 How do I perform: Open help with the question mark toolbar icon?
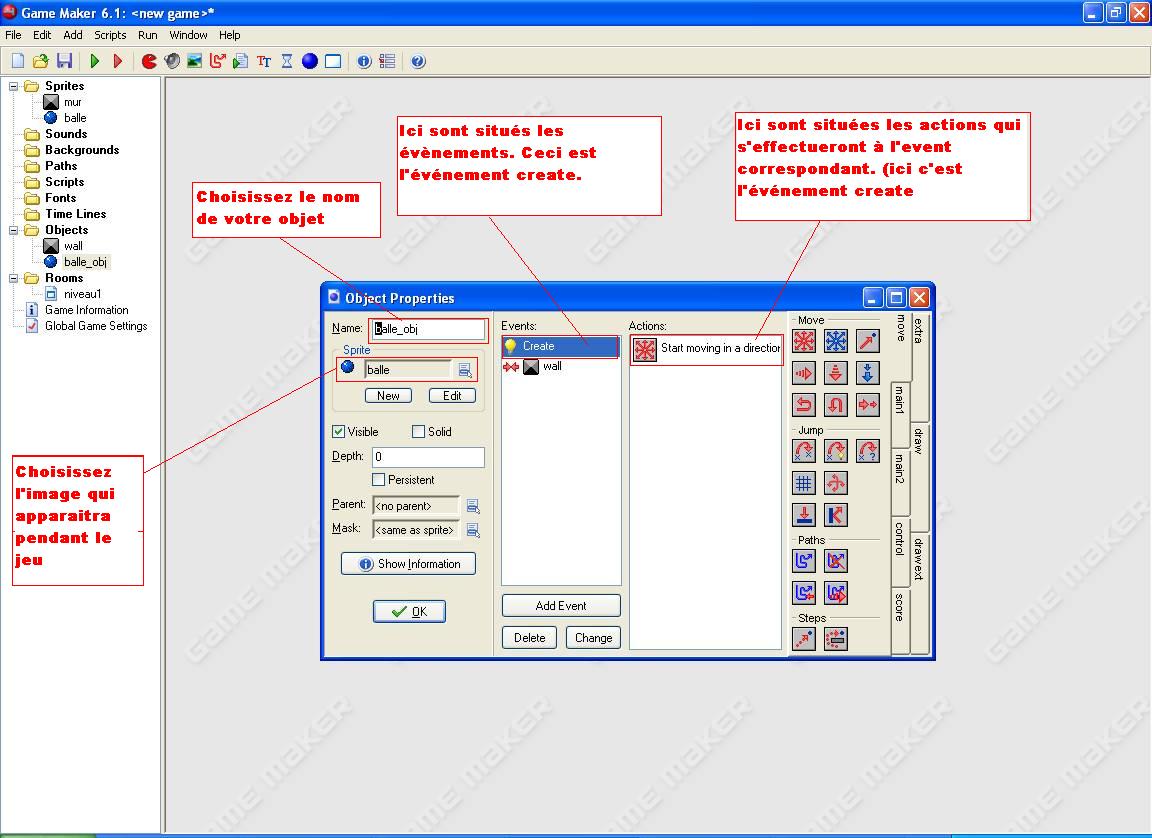tap(418, 62)
